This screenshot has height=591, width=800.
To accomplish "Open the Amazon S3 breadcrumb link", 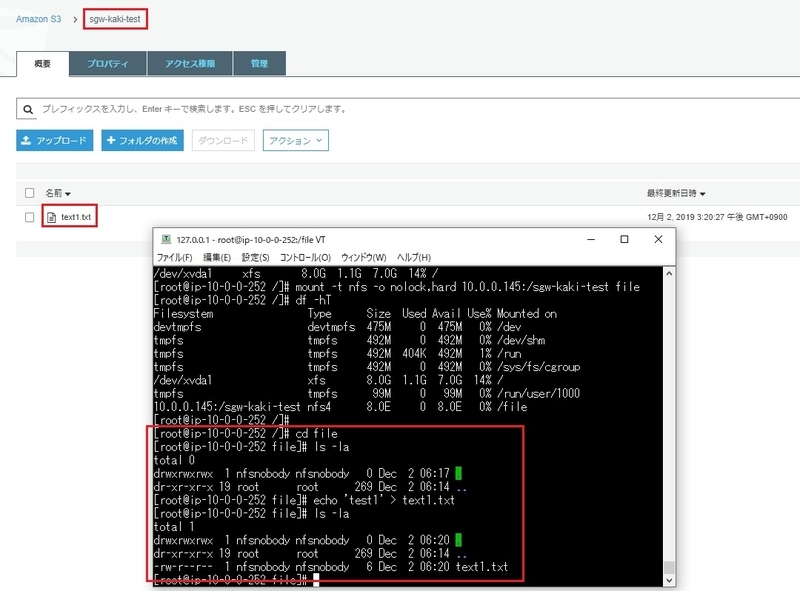I will pos(38,19).
